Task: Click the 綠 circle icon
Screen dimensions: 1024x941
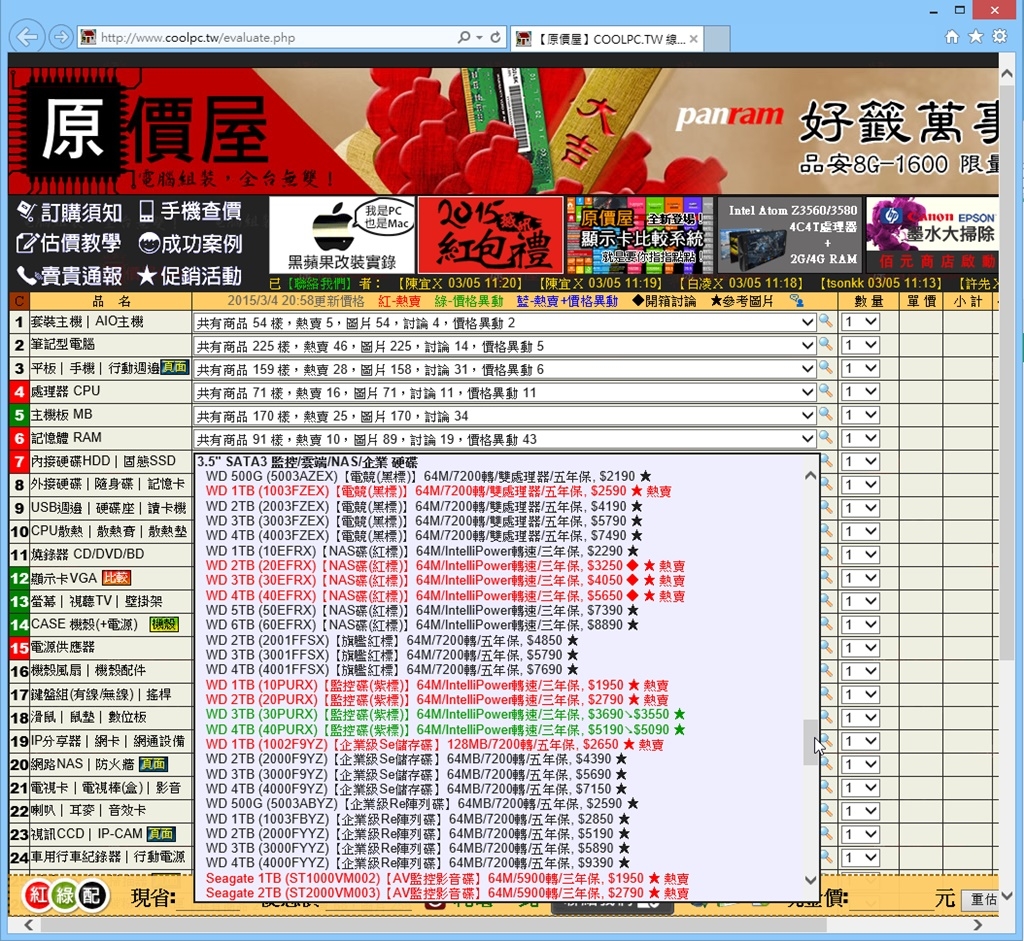Action: pyautogui.click(x=64, y=895)
